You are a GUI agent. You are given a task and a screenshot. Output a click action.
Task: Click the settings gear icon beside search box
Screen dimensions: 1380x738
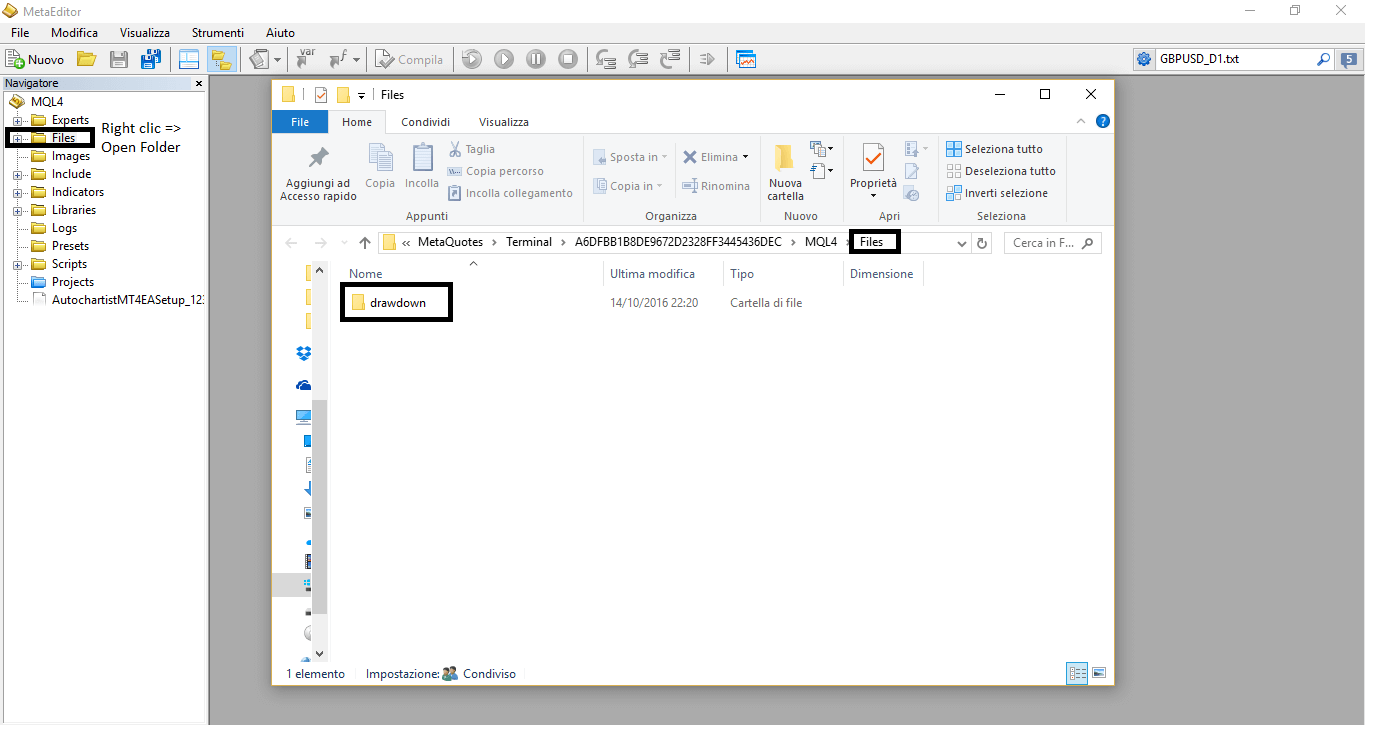pos(1144,59)
